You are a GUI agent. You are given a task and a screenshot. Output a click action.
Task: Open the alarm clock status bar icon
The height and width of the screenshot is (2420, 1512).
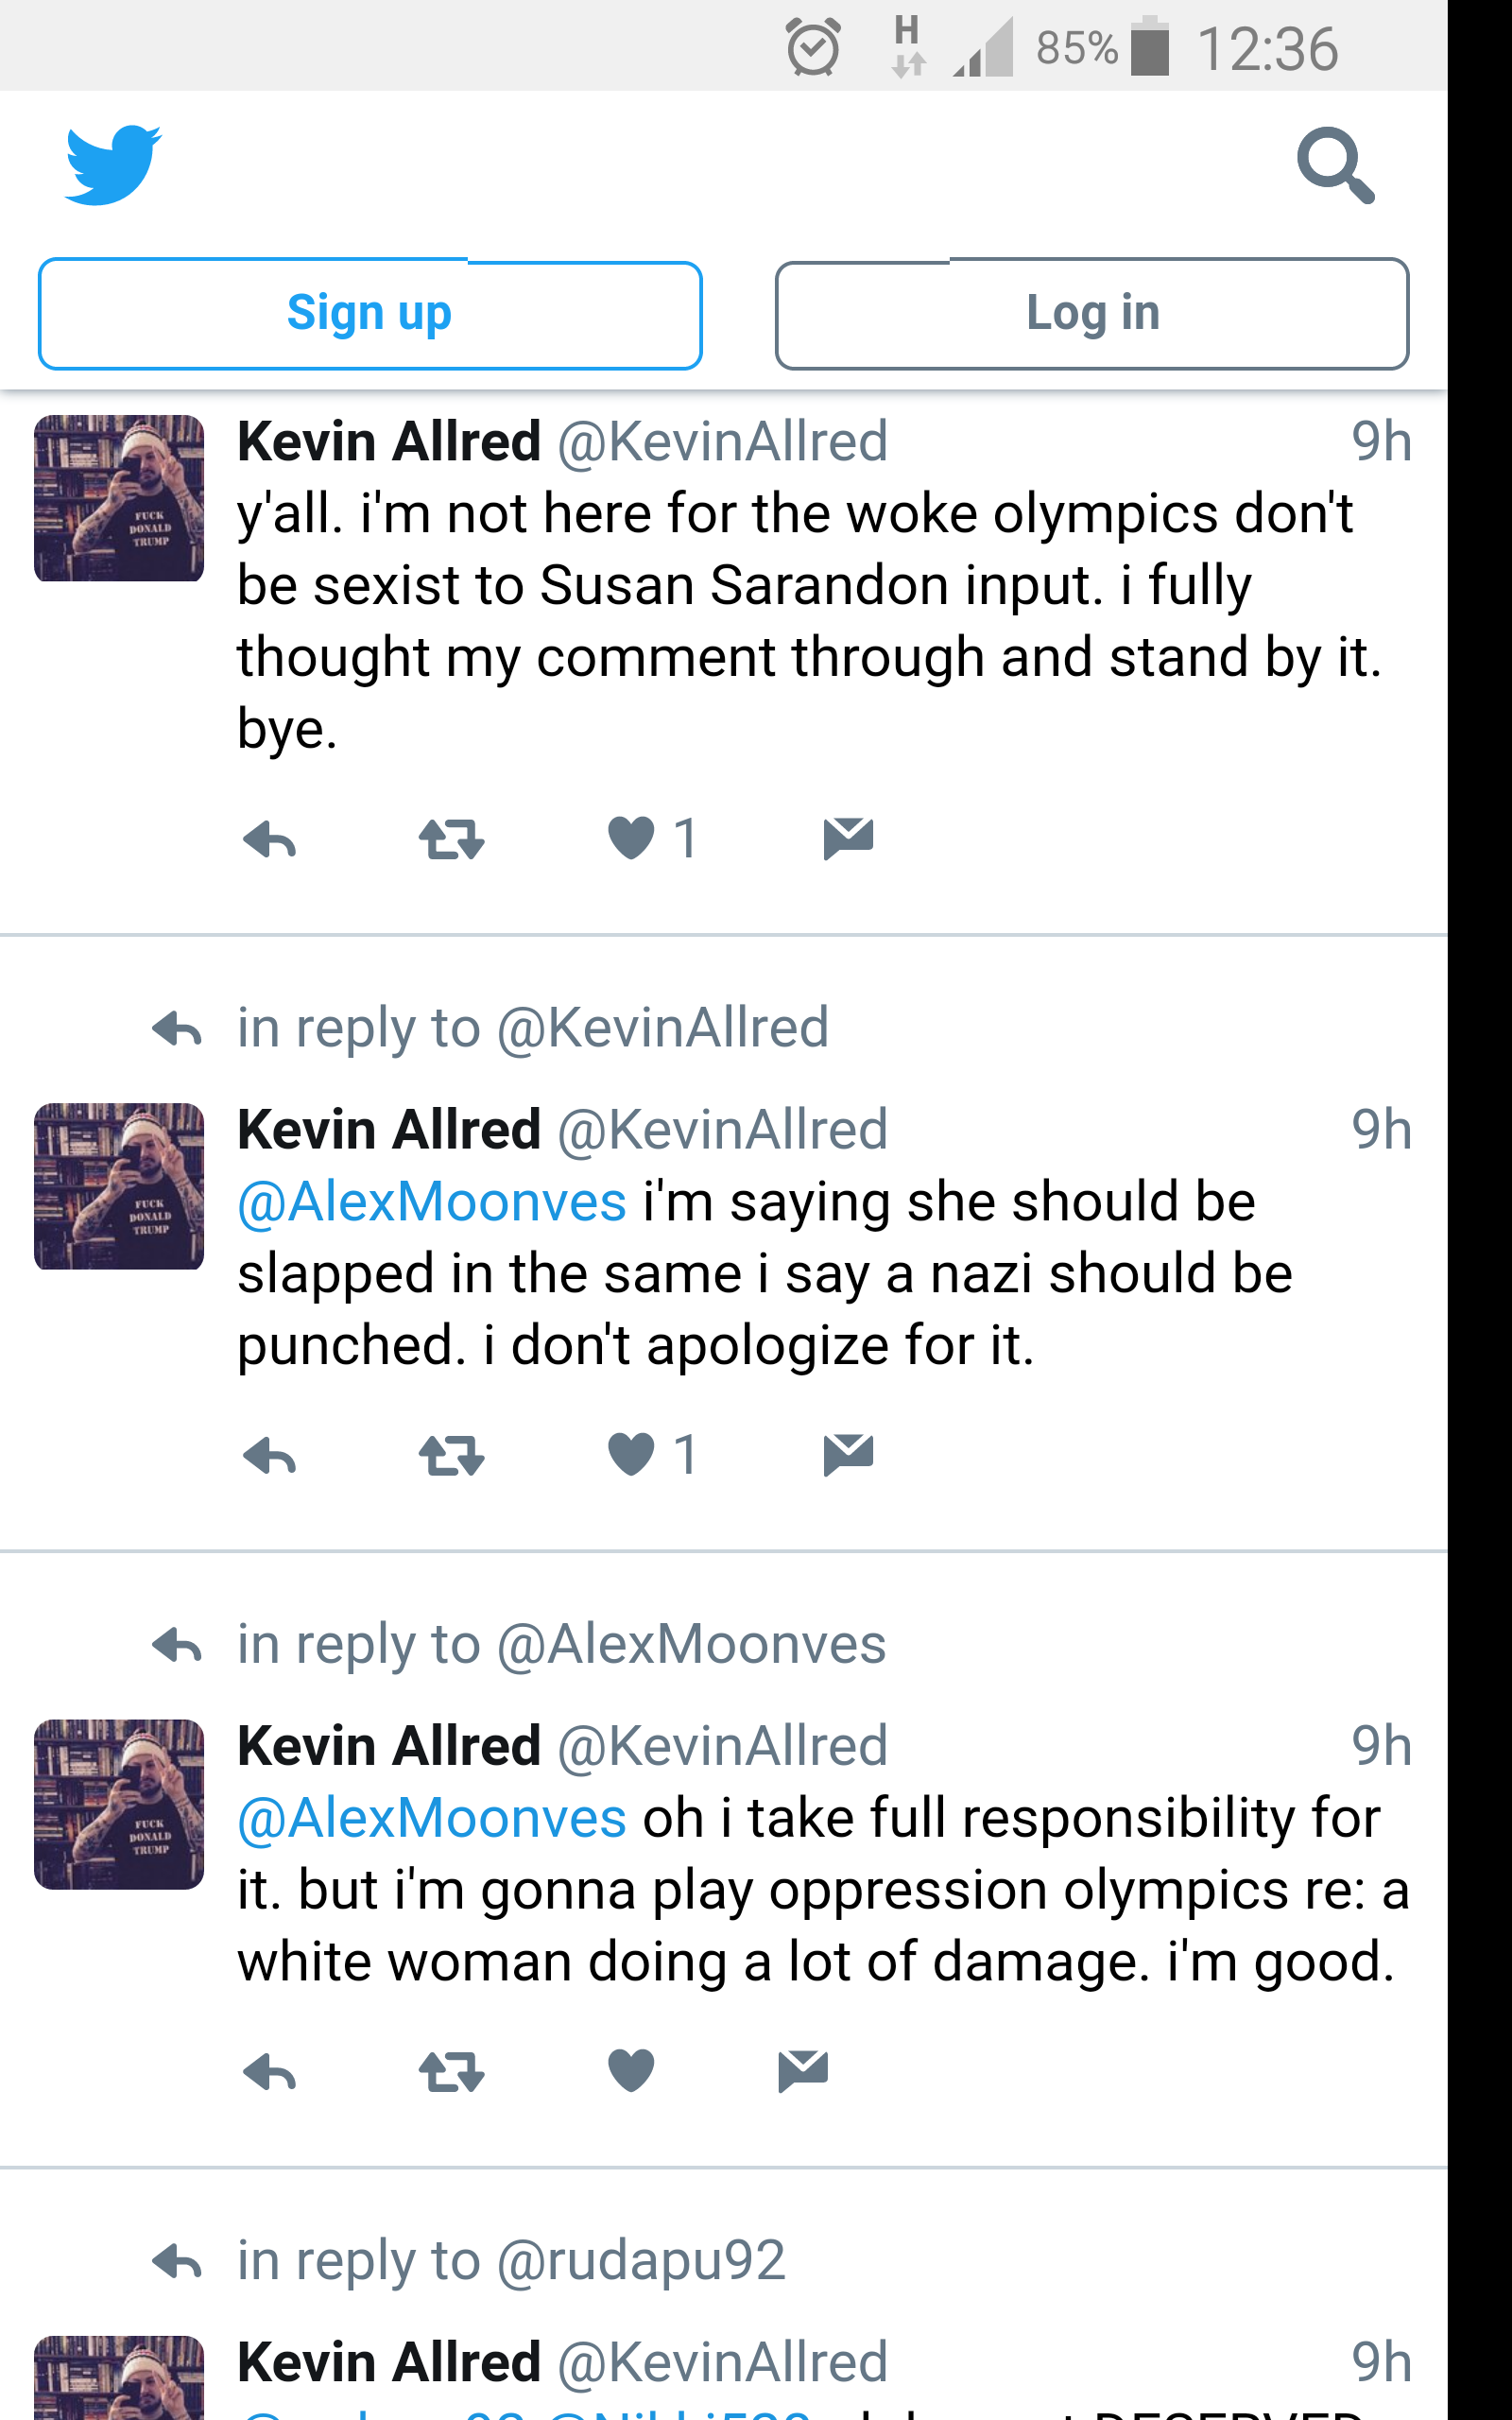pyautogui.click(x=813, y=47)
